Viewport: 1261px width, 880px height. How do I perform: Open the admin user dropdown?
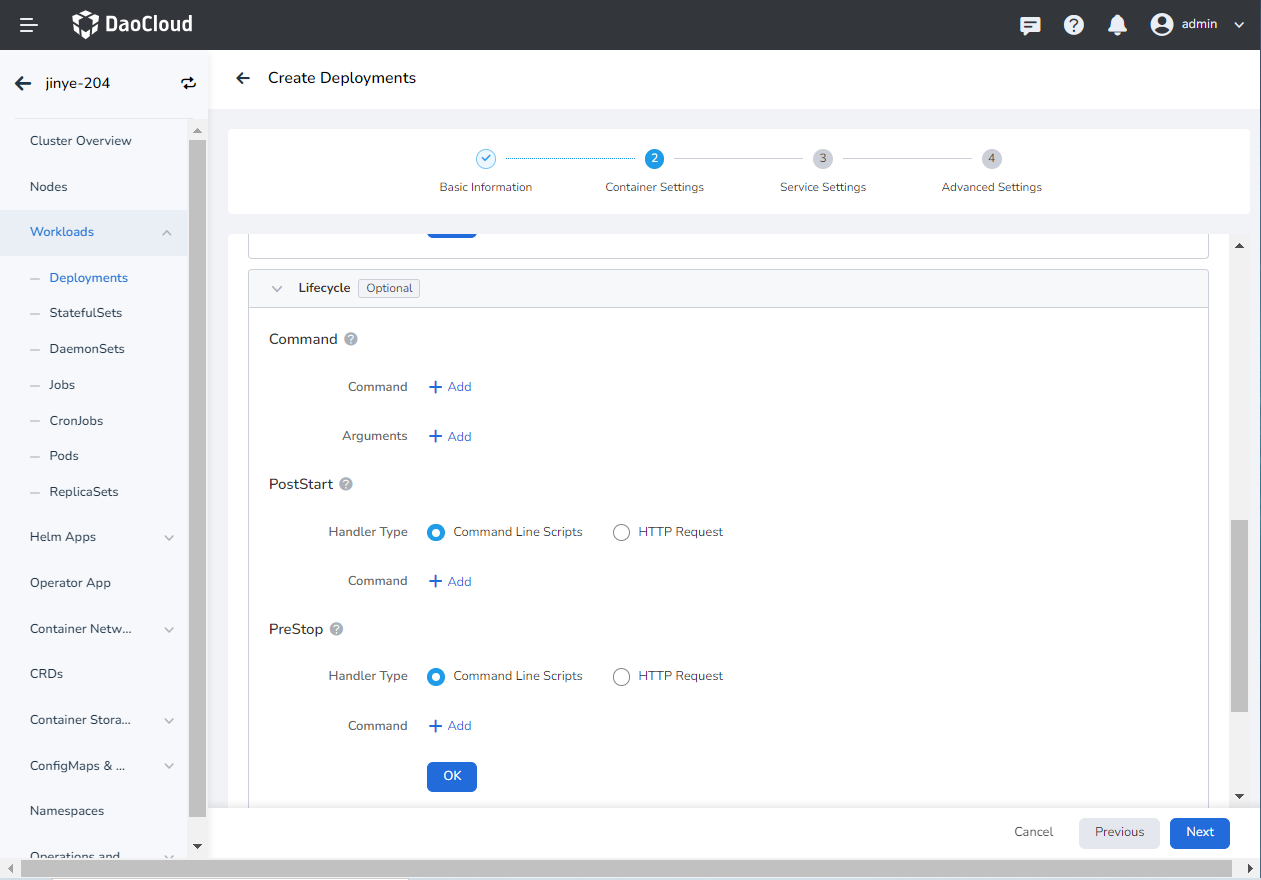coord(1197,25)
